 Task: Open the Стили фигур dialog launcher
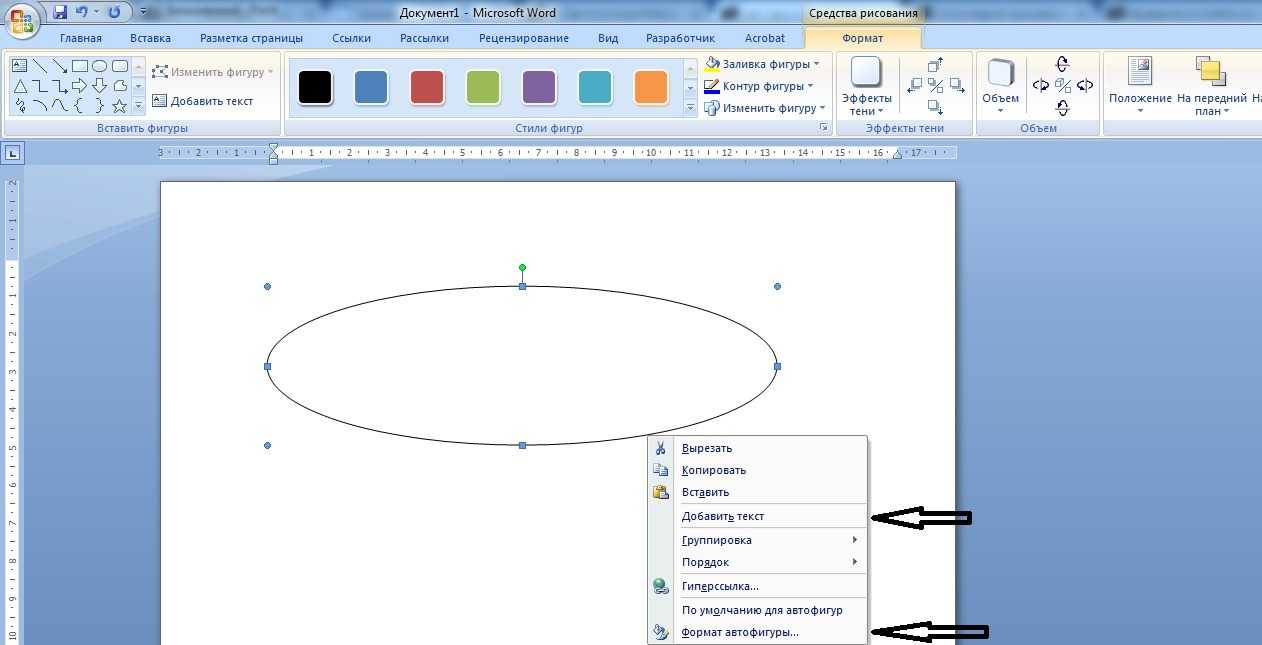coord(824,128)
